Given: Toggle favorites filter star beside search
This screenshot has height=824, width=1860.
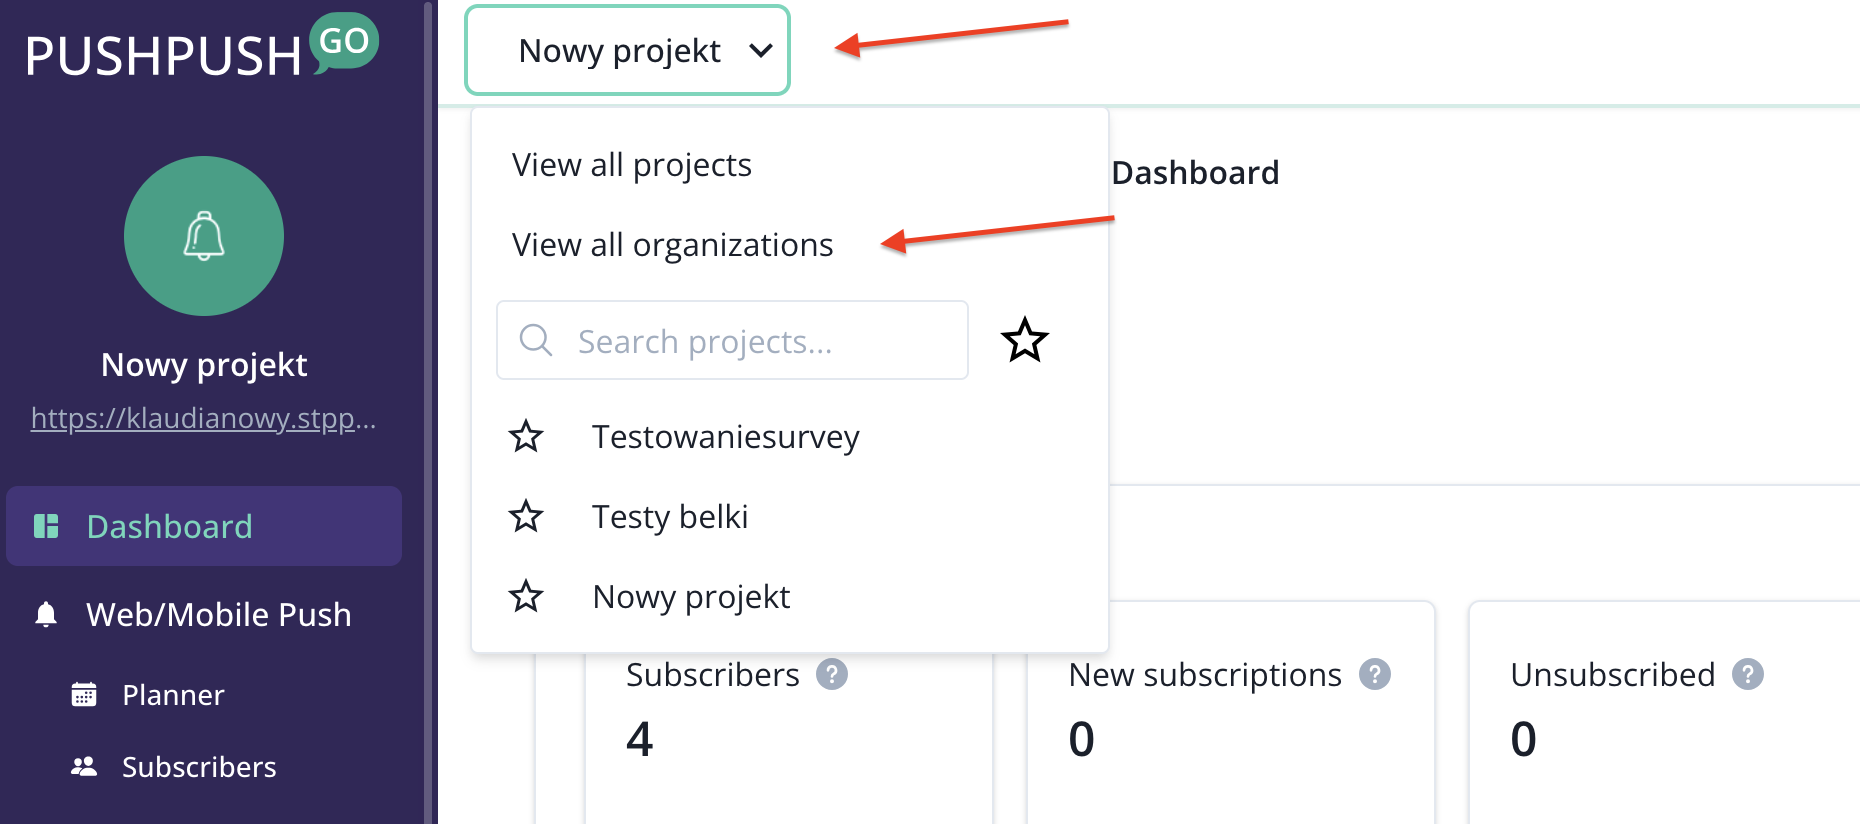Looking at the screenshot, I should 1025,340.
